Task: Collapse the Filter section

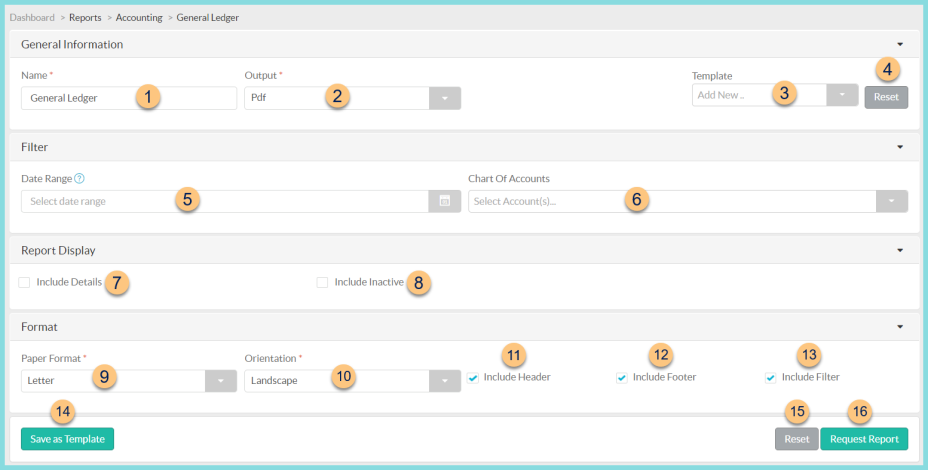Action: tap(900, 147)
